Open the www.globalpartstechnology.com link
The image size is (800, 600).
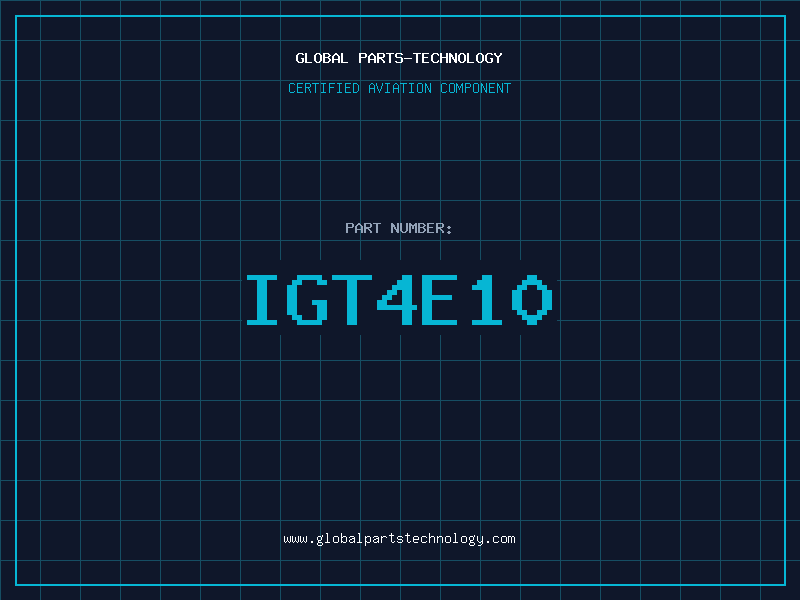point(399,539)
